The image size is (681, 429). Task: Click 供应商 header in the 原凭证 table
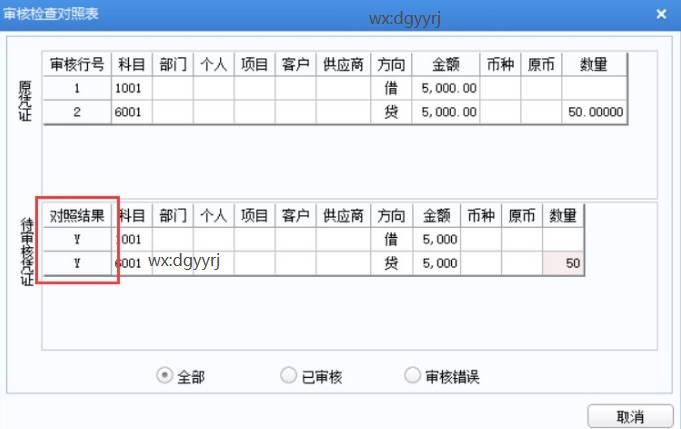click(x=344, y=64)
